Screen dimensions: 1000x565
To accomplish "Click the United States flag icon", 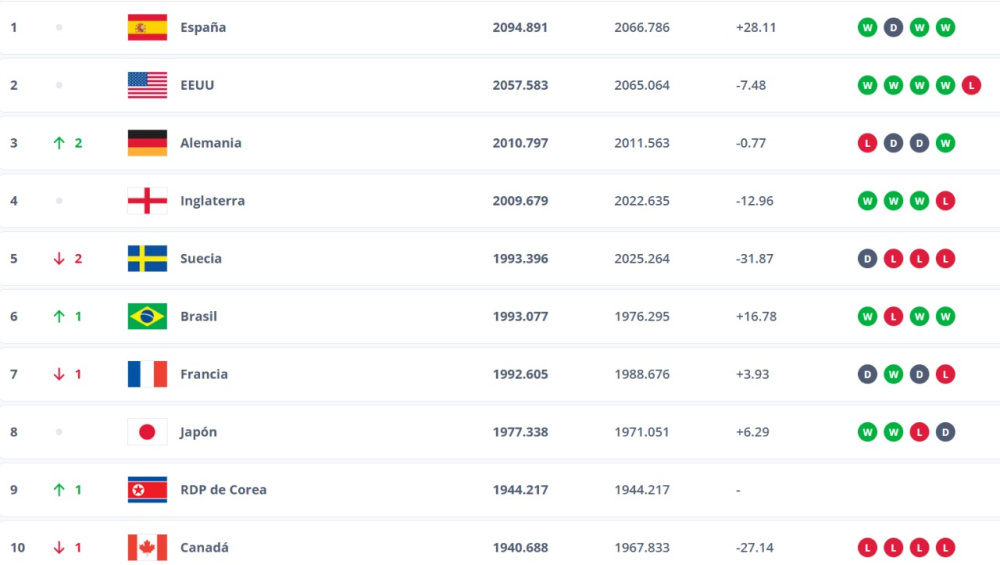I will click(147, 85).
